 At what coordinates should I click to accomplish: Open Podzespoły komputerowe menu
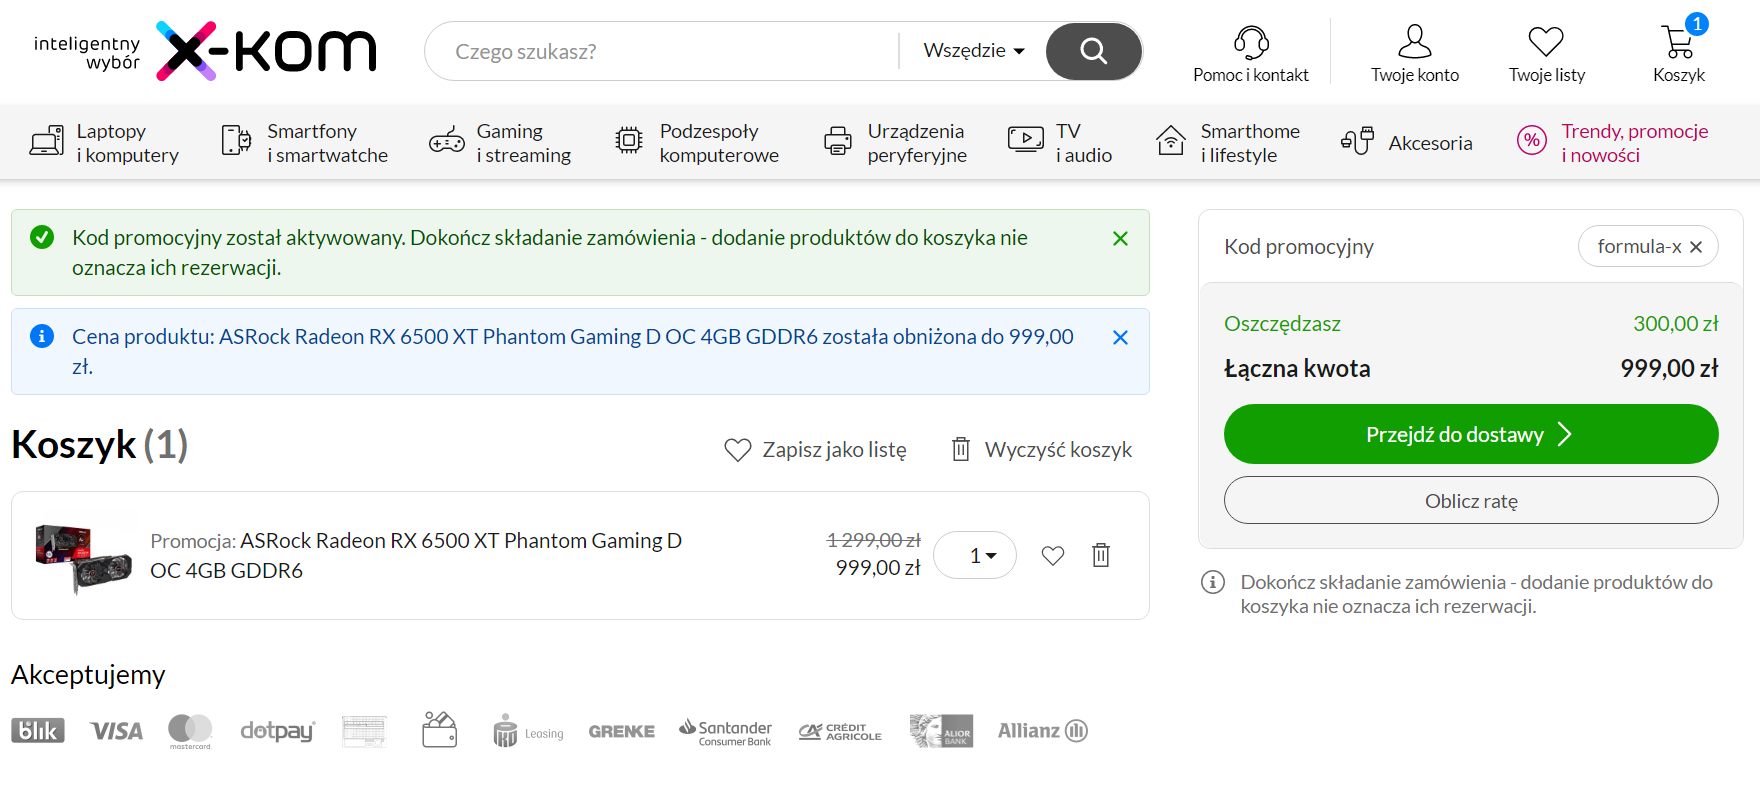click(x=697, y=143)
